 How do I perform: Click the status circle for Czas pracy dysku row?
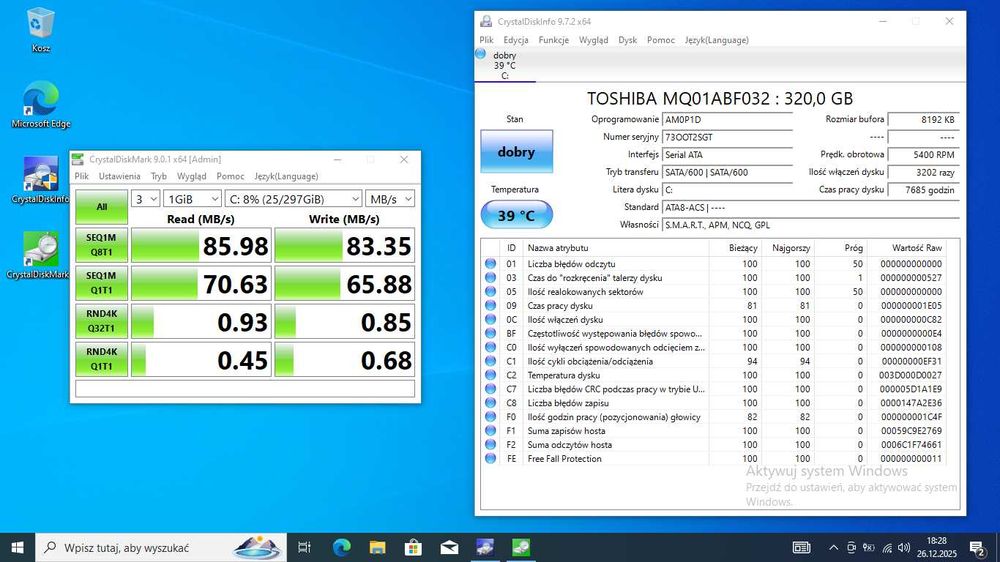tap(490, 306)
